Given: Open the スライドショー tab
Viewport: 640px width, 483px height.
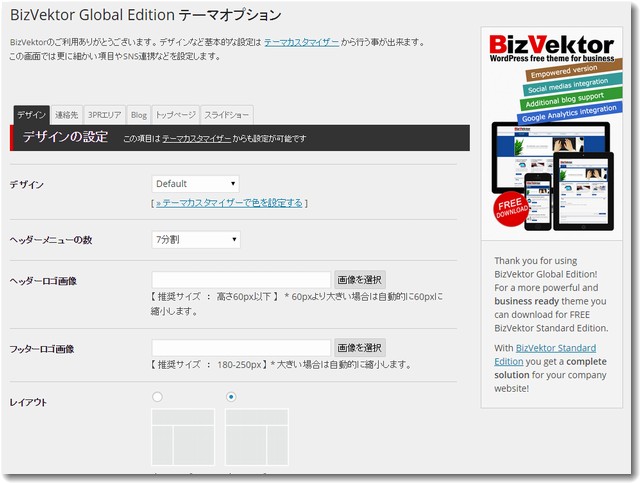Looking at the screenshot, I should (227, 115).
